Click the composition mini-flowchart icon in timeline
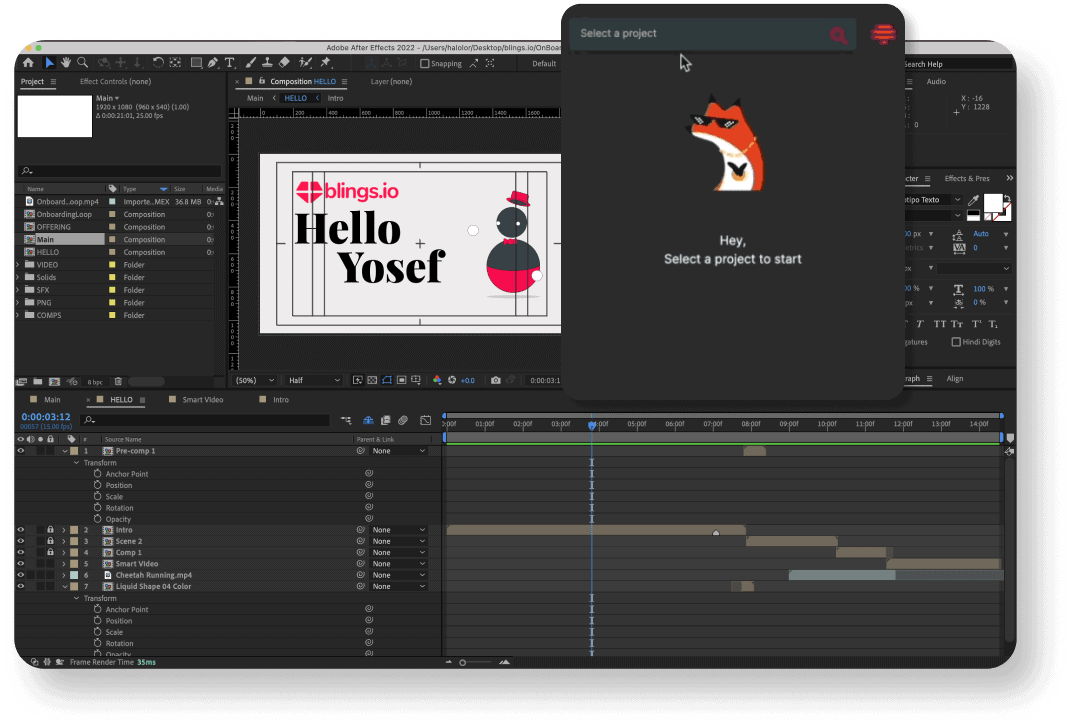 (346, 420)
